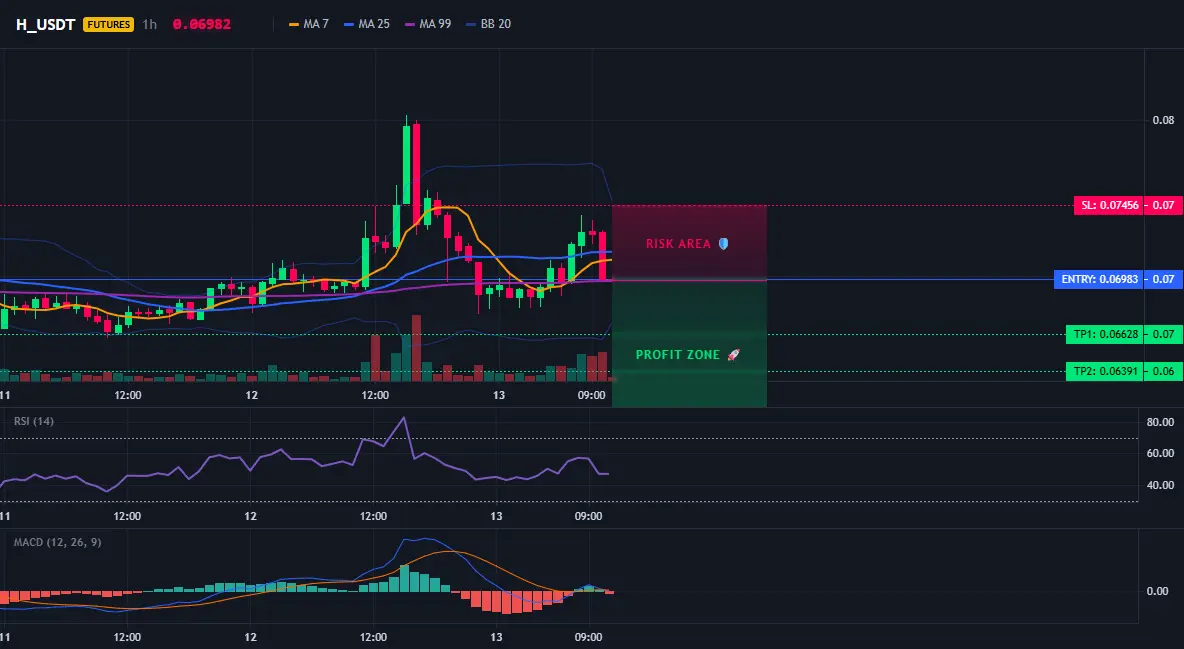Screen dimensions: 1184x649
Task: Click the RSI (14) indicator label
Action: coord(34,422)
